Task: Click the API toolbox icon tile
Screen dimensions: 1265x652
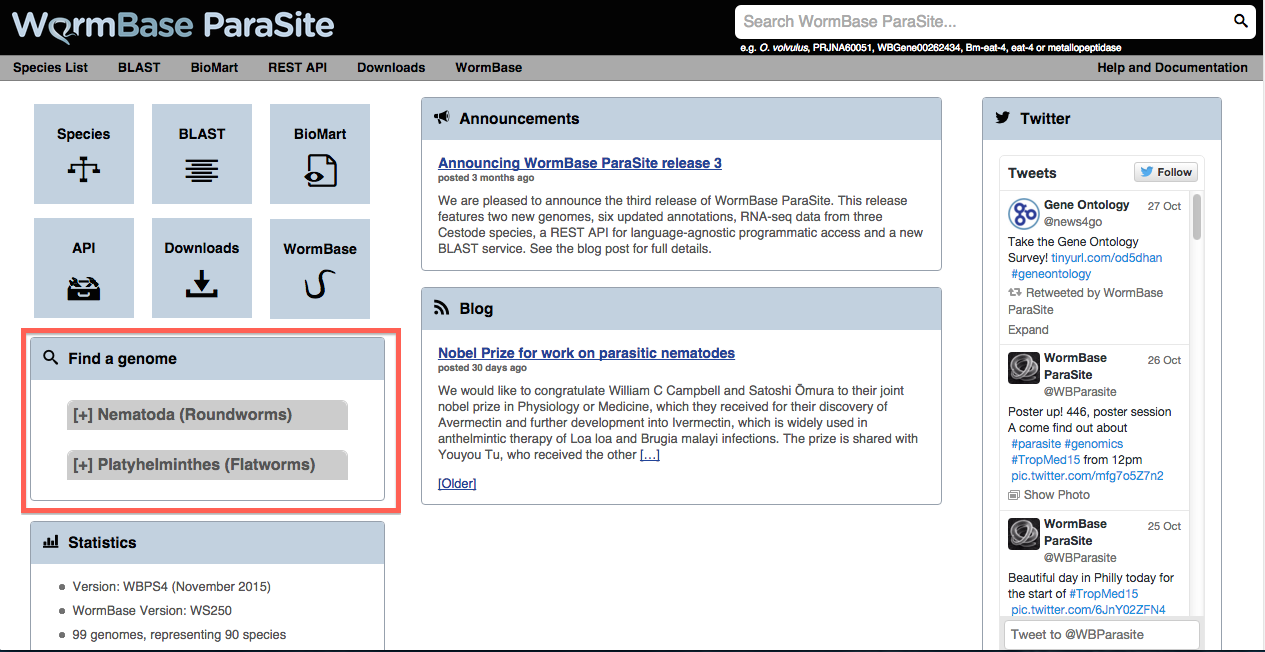Action: click(x=84, y=269)
